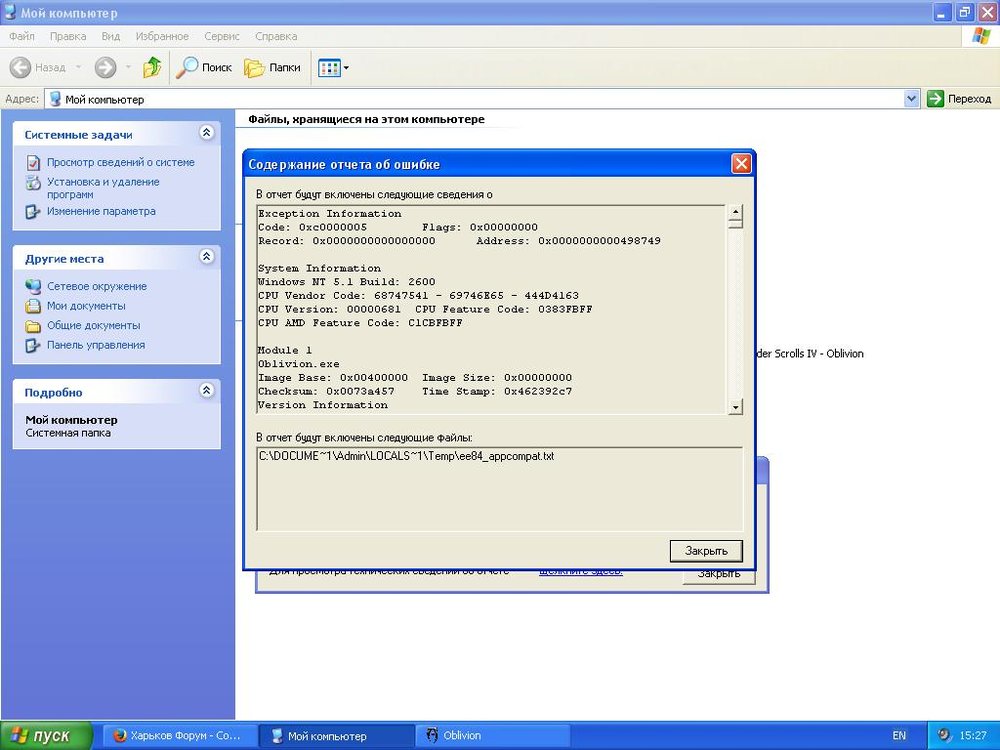Click the Exception Information heading line
The width and height of the screenshot is (1000, 750).
click(330, 214)
